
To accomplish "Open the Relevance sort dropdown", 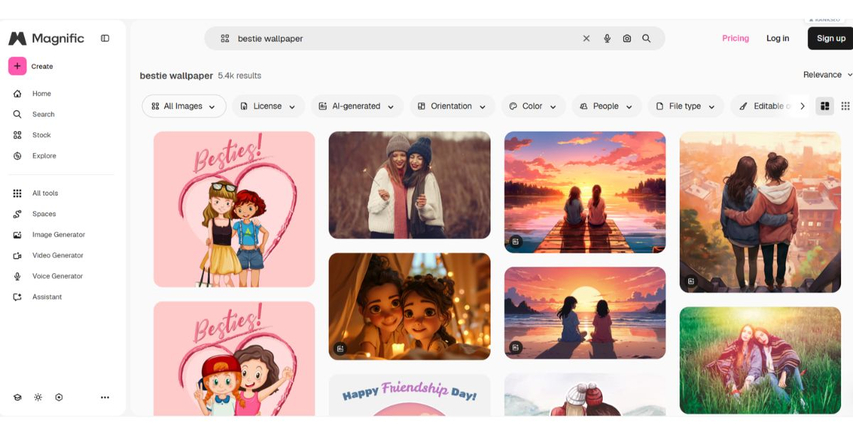I will click(827, 74).
